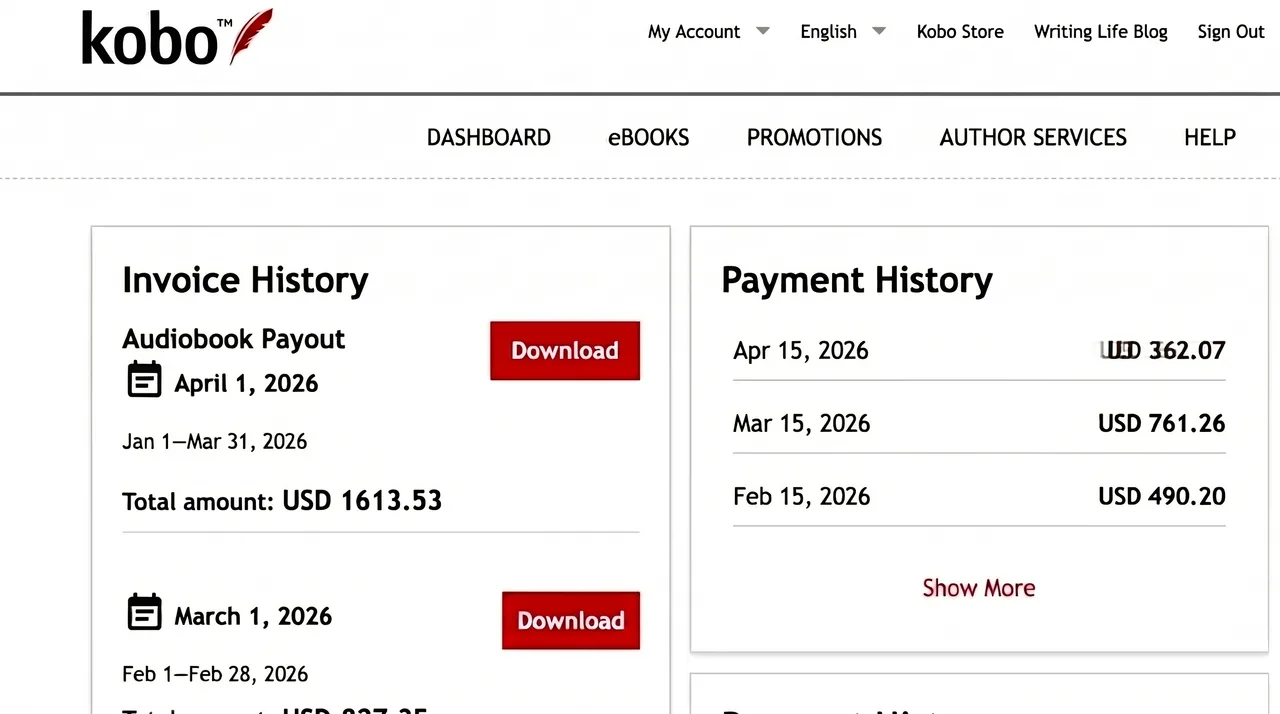
Task: Expand the English language dropdown arrow
Action: click(x=879, y=31)
